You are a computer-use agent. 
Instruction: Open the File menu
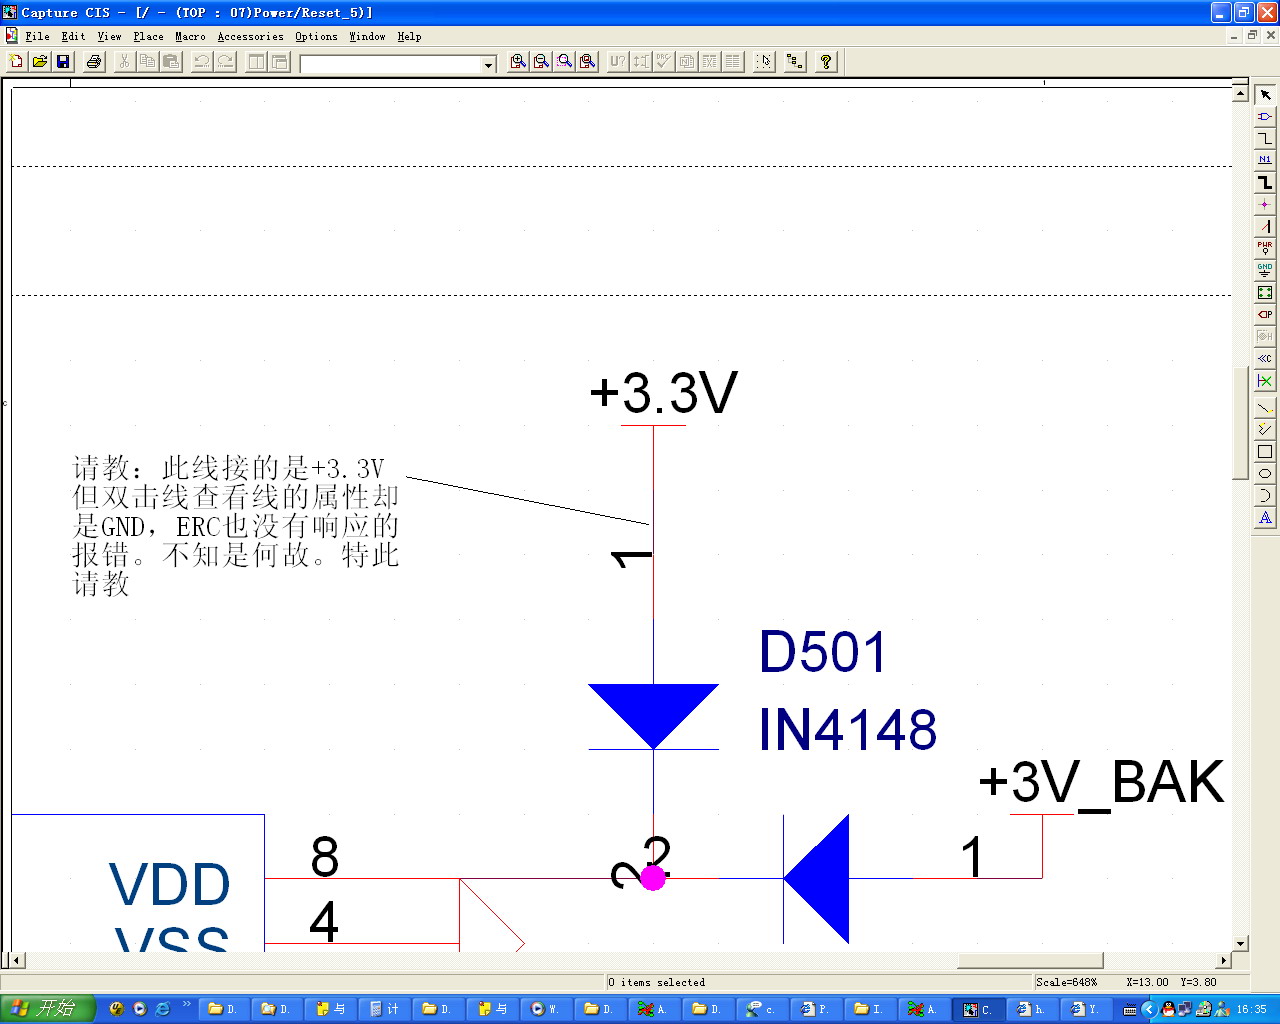tap(38, 36)
